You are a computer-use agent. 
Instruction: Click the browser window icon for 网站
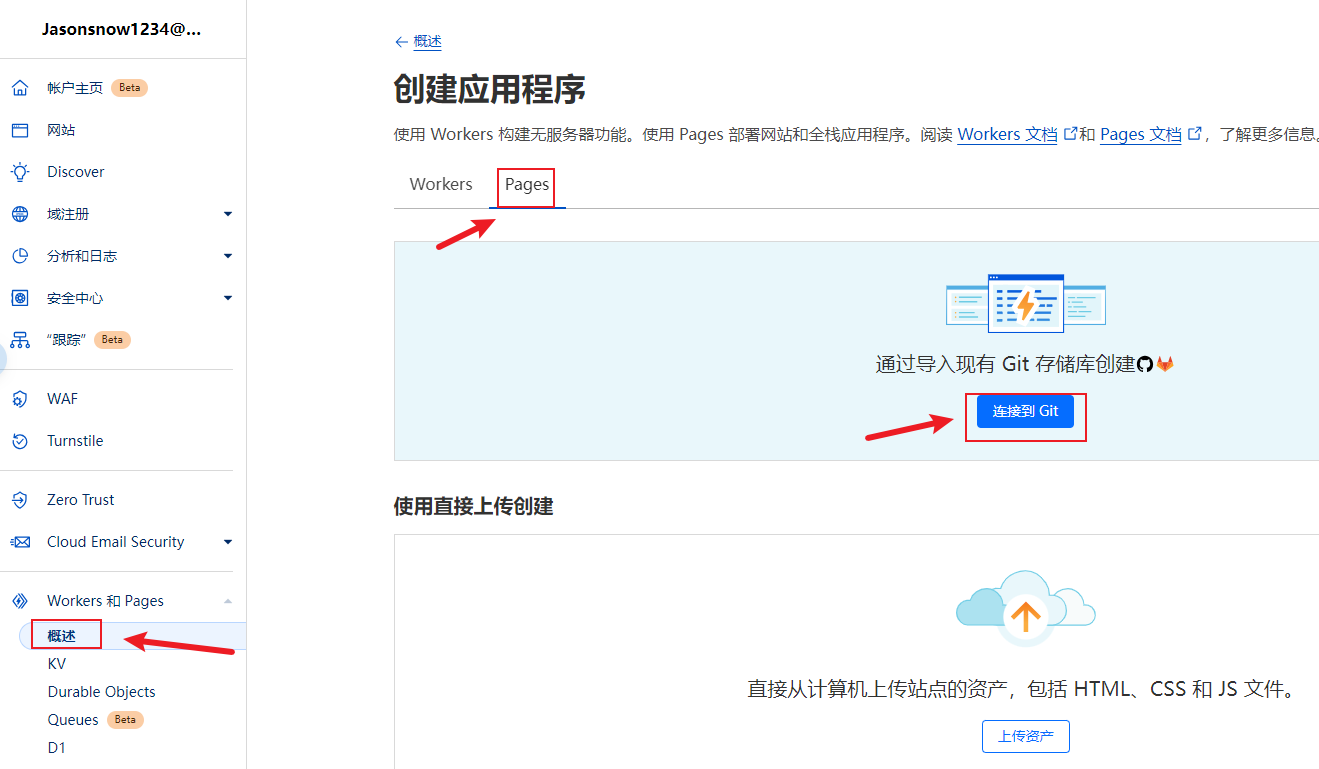coord(19,130)
